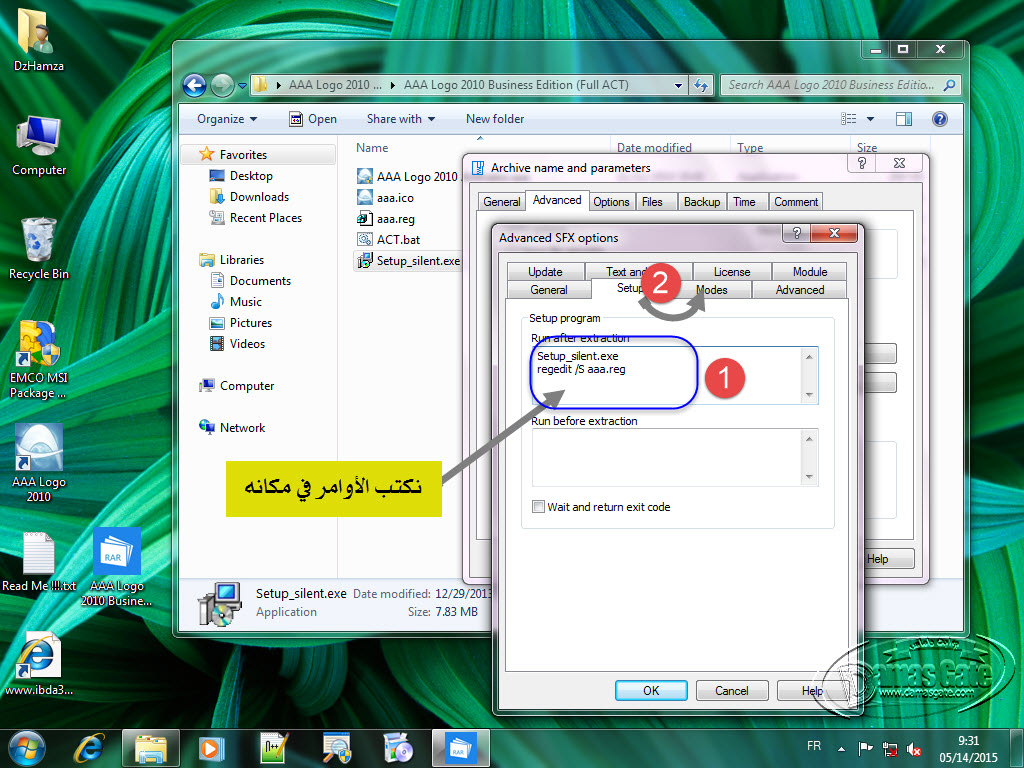Viewport: 1024px width, 768px height.
Task: Open DzHamza user folder on desktop
Action: (38, 39)
